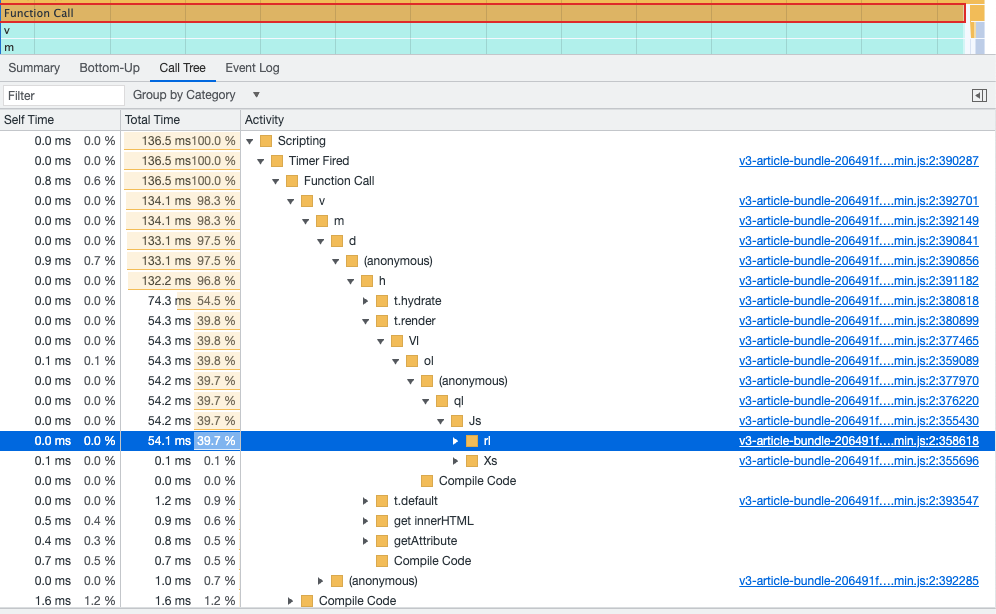Screen dimensions: 996x614
Task: Open the Event Log tab
Action: pyautogui.click(x=252, y=68)
